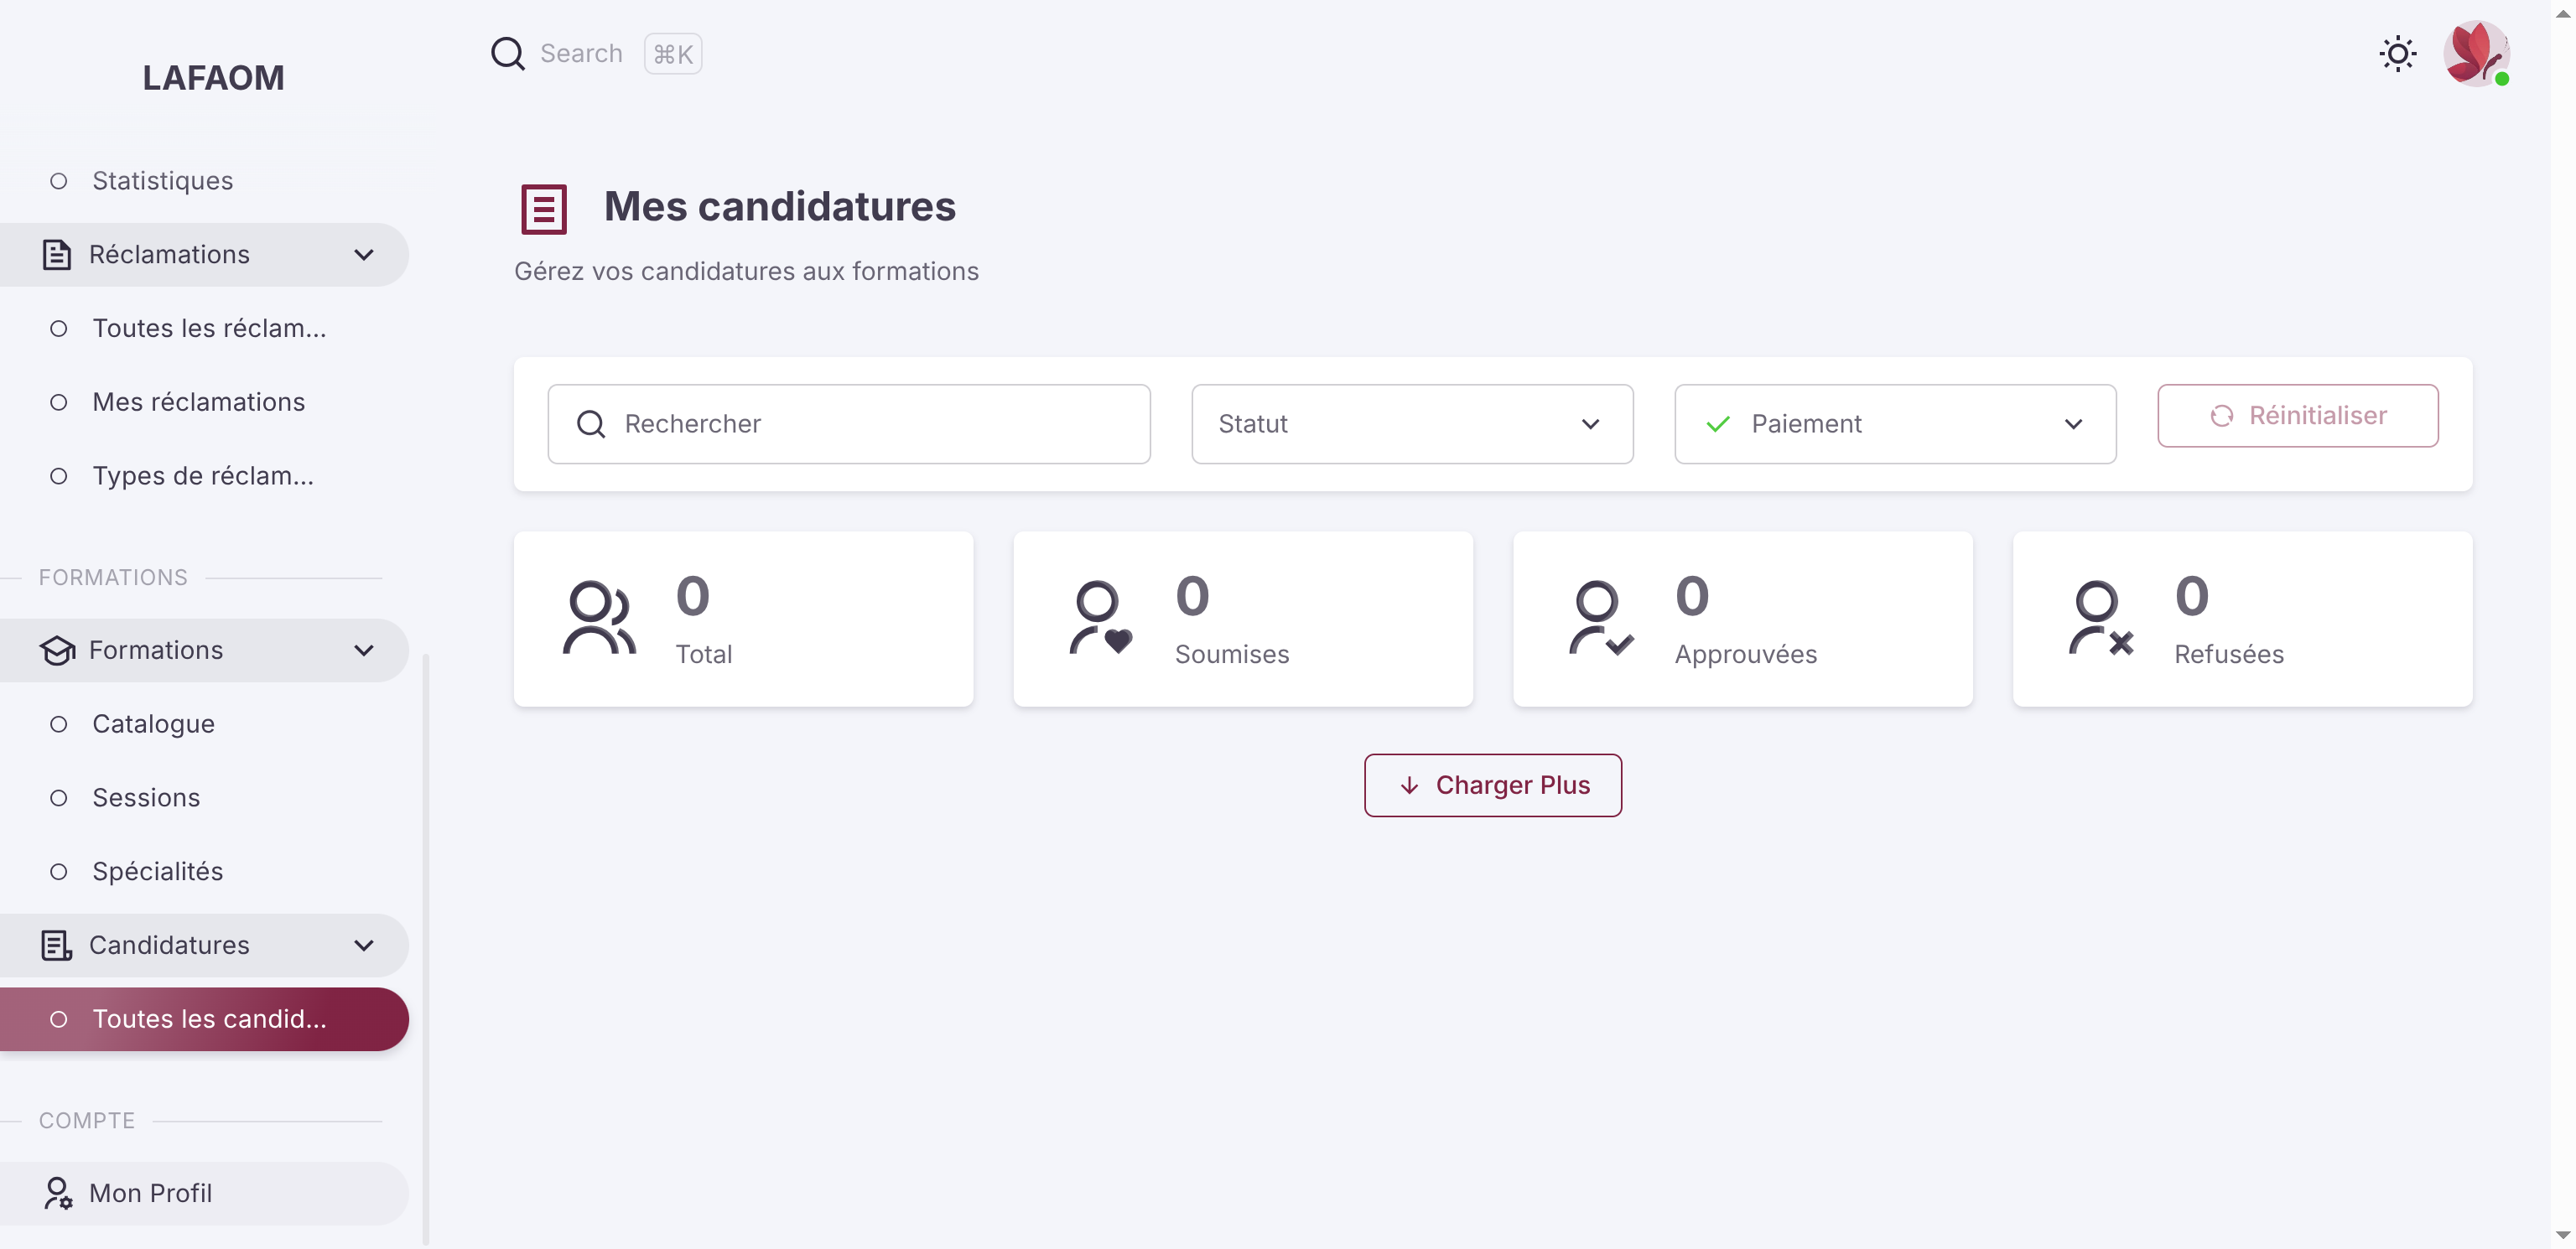Toggle the light/dark theme sun icon
This screenshot has height=1249, width=2576.
pyautogui.click(x=2397, y=54)
